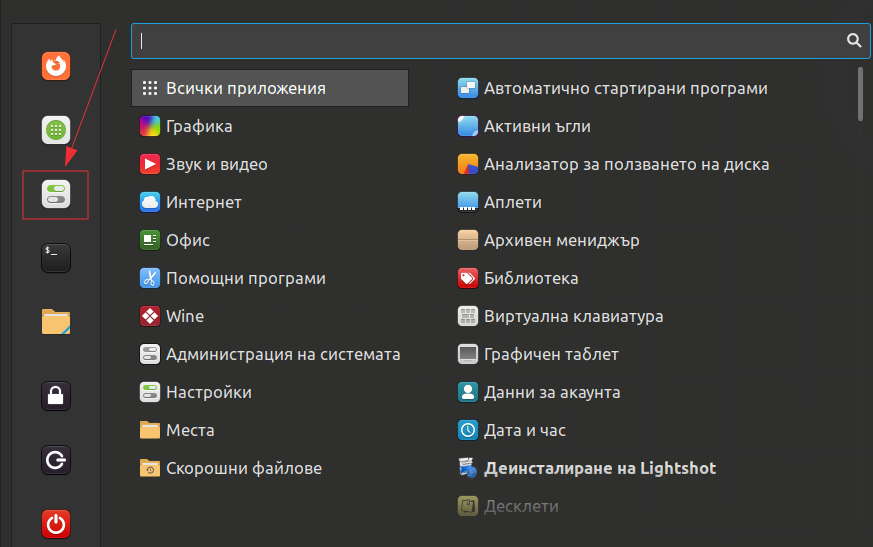Open the Помощни програми category

pos(270,278)
